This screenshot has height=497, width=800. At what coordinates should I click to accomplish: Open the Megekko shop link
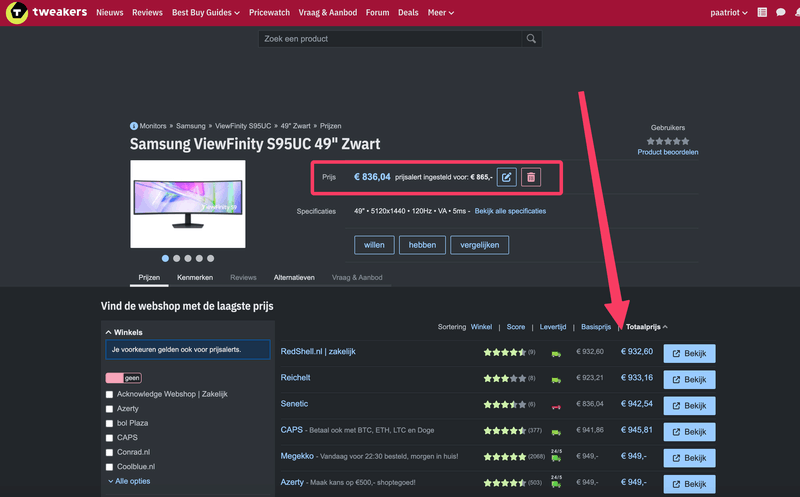pyautogui.click(x=297, y=456)
